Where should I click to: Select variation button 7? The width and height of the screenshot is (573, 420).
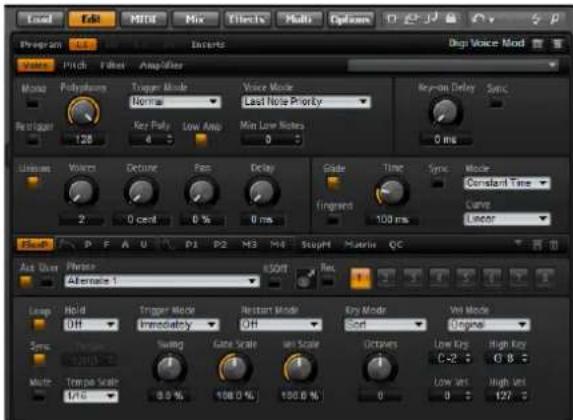(x=519, y=278)
